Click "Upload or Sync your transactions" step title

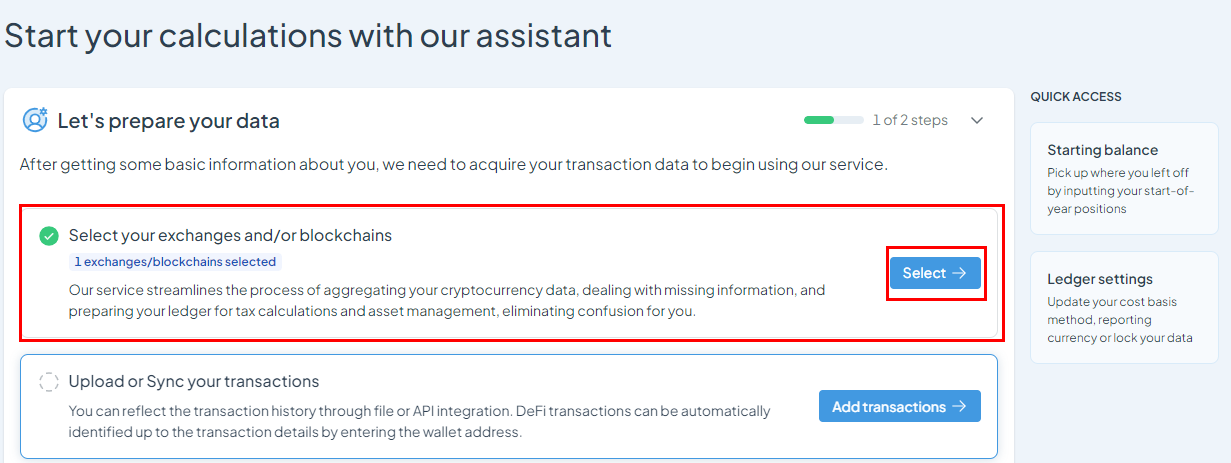pos(194,381)
